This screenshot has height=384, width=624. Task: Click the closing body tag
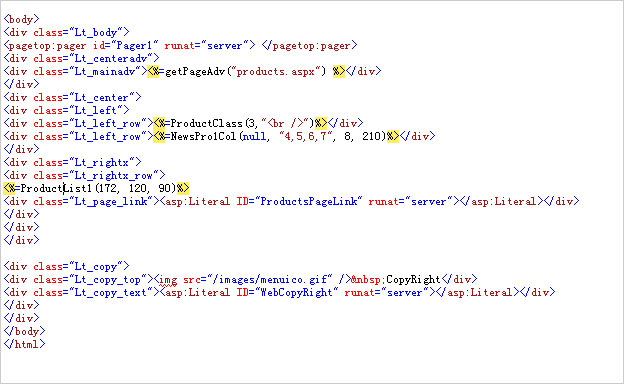tap(24, 331)
